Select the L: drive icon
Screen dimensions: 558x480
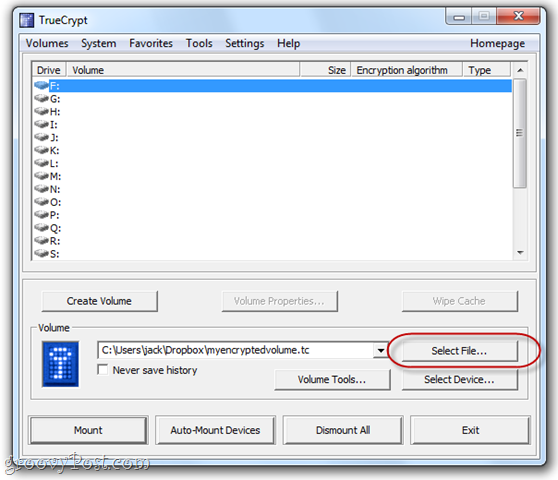pyautogui.click(x=41, y=163)
